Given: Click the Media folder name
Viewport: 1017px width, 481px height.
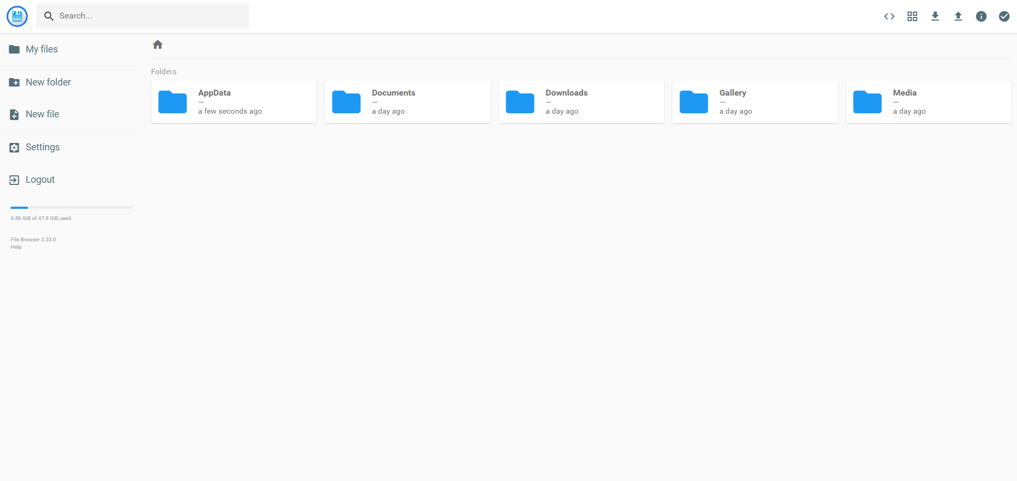Looking at the screenshot, I should click(905, 93).
